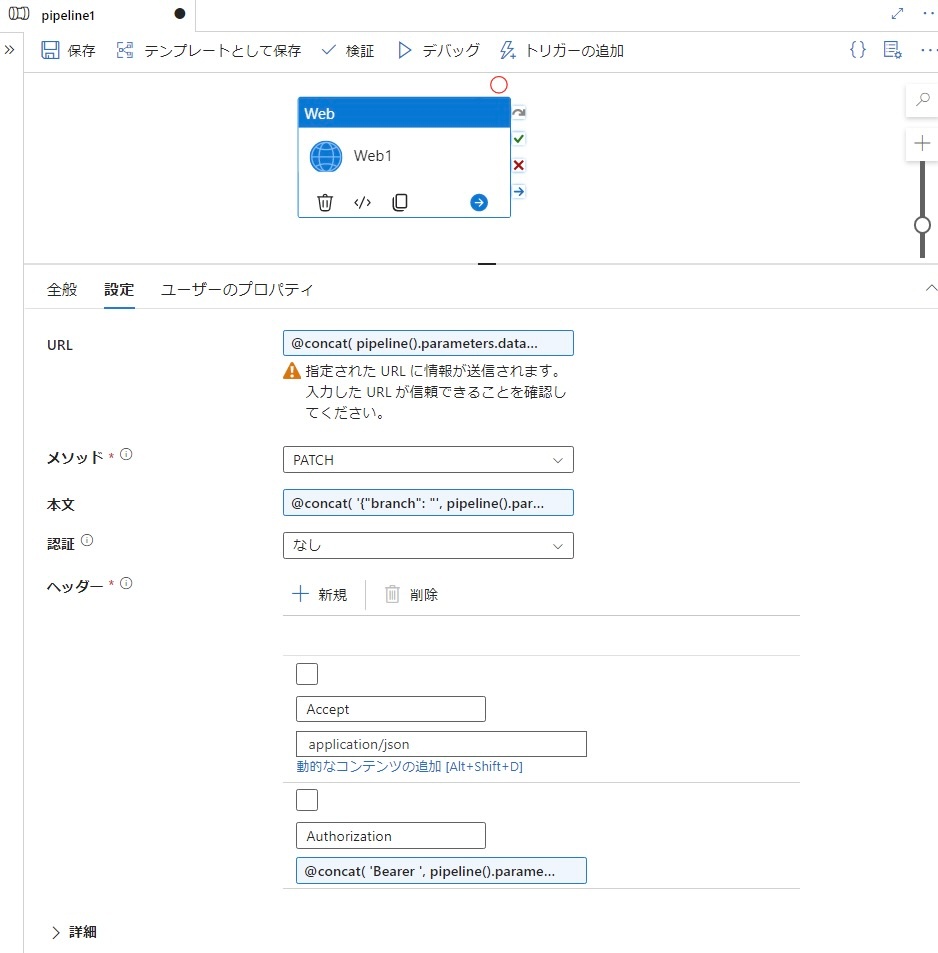Image resolution: width=938 pixels, height=953 pixels.
Task: Click the URL expression field
Action: click(428, 343)
